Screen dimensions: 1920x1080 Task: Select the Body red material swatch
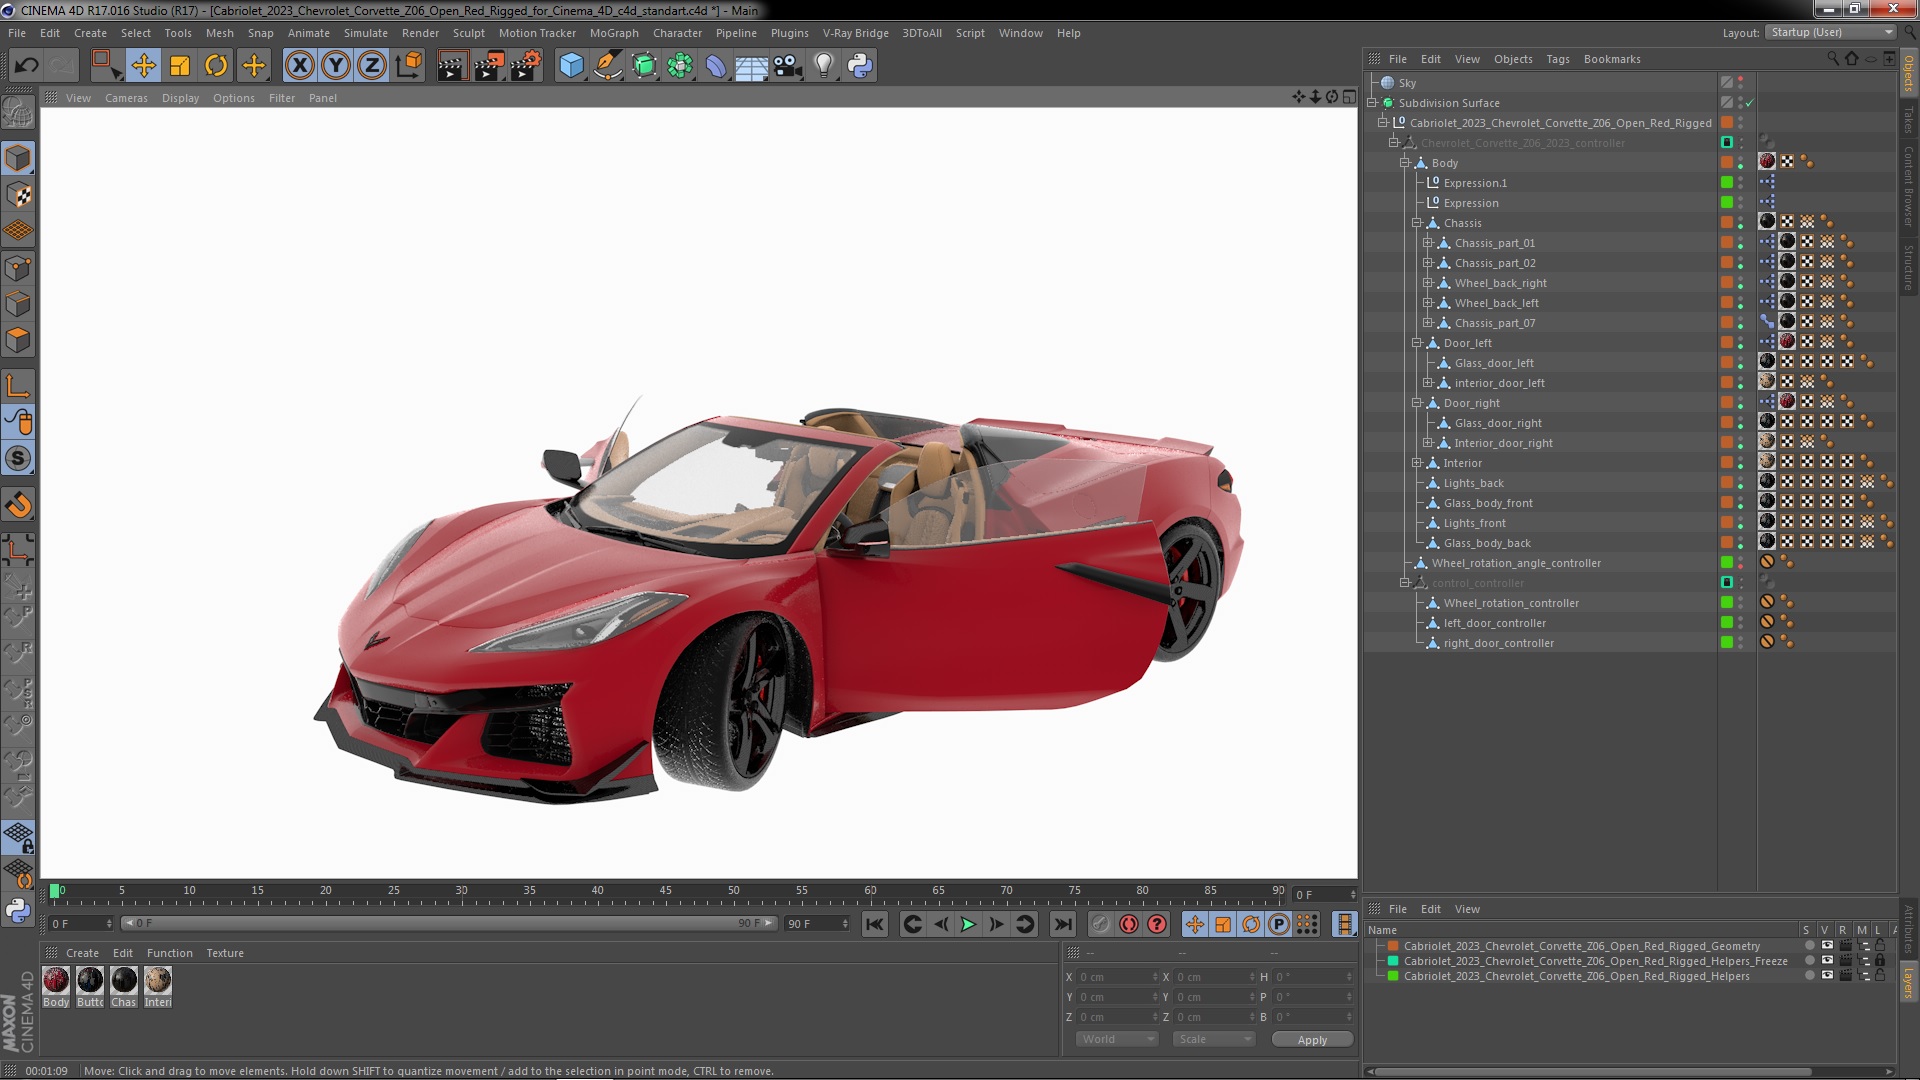[x=56, y=980]
